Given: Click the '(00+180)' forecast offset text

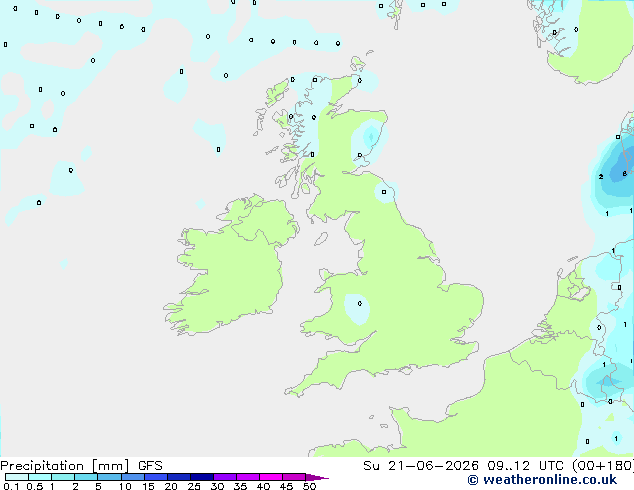Looking at the screenshot, I should tap(603, 466).
